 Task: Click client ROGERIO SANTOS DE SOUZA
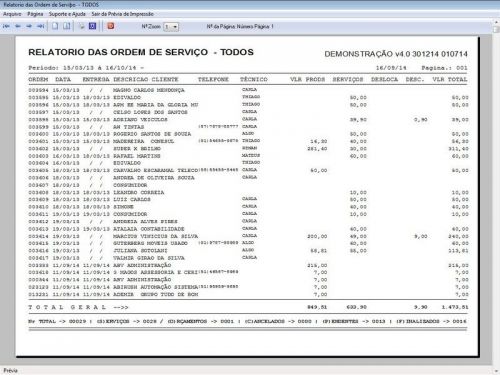(152, 134)
